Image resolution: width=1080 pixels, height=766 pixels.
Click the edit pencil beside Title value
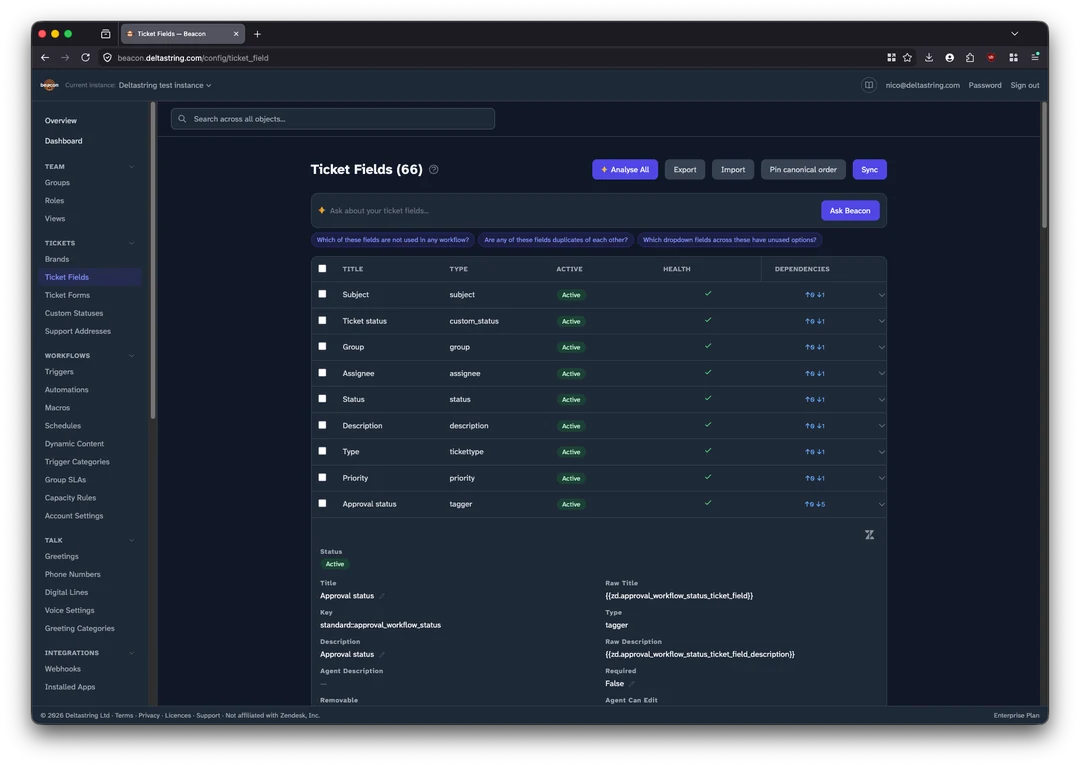point(382,596)
